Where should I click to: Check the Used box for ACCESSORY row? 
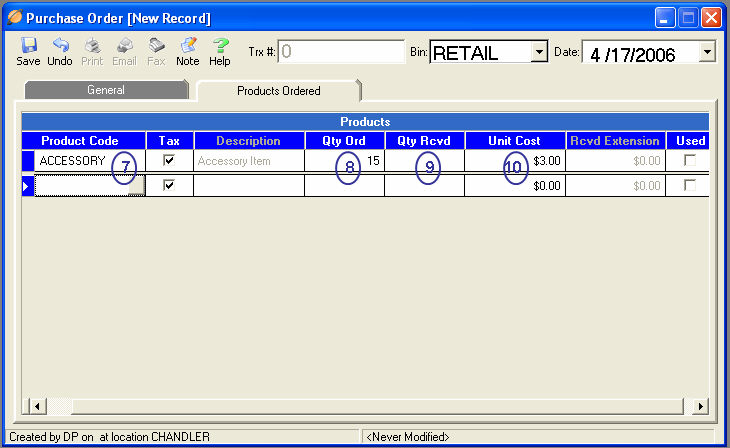689,160
